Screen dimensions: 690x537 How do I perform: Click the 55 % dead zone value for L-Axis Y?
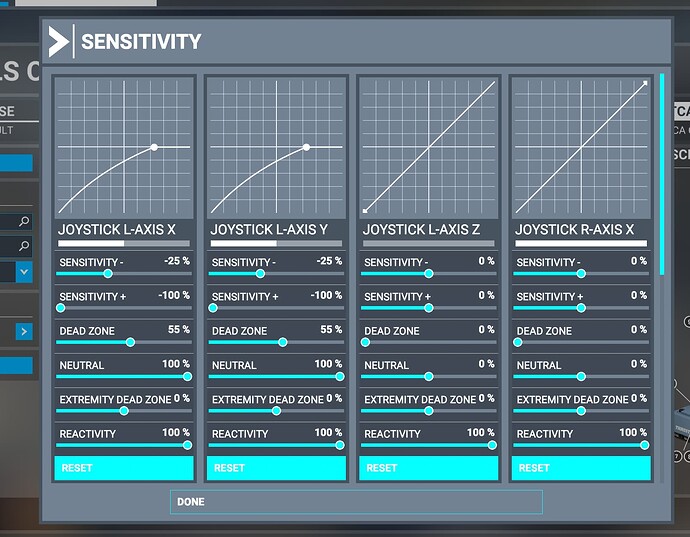(331, 330)
